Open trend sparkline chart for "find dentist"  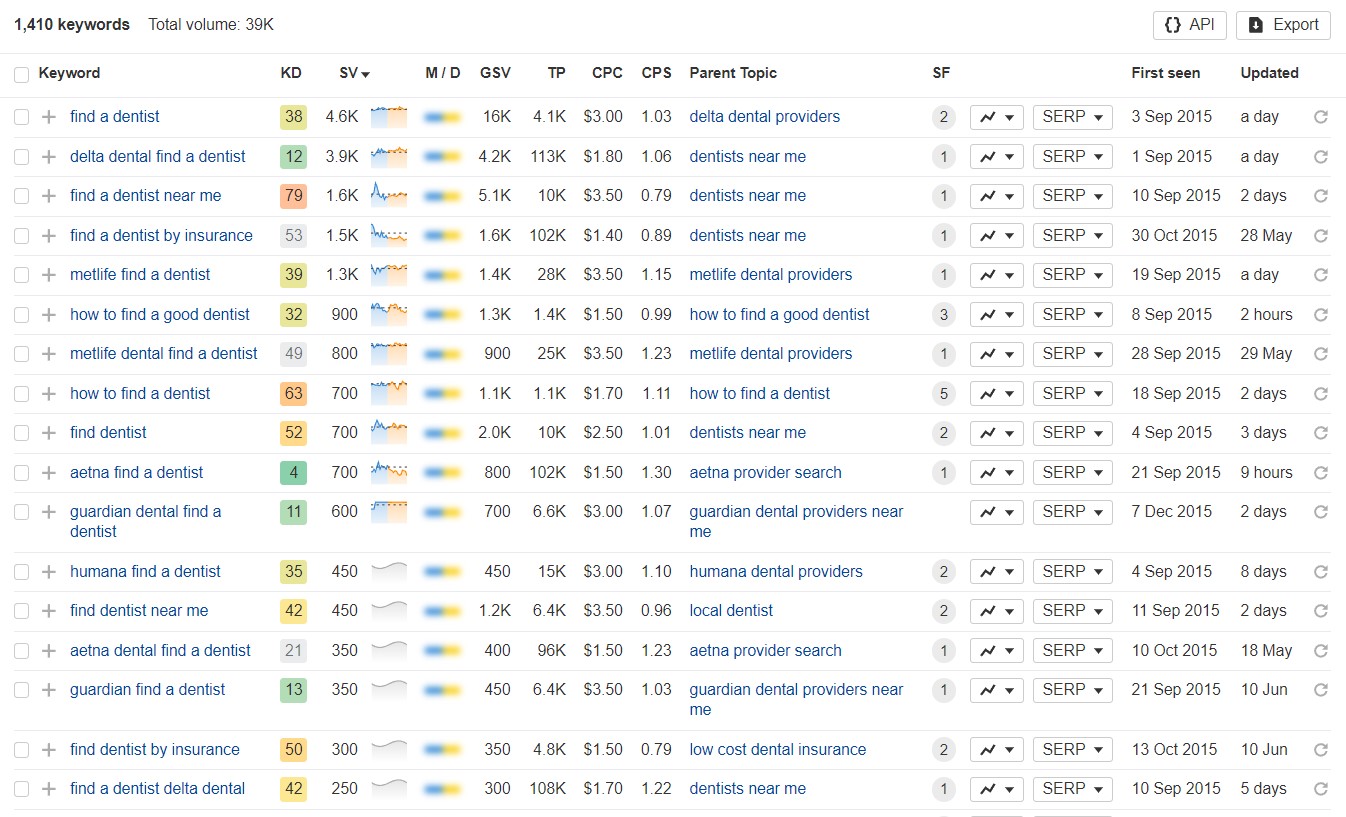(x=388, y=433)
